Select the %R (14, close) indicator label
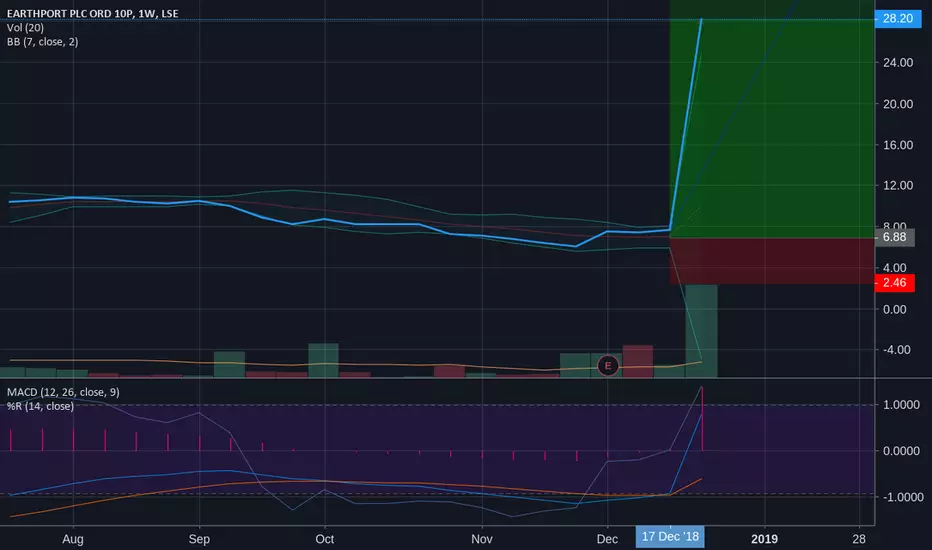Viewport: 932px width, 550px height. coord(40,406)
